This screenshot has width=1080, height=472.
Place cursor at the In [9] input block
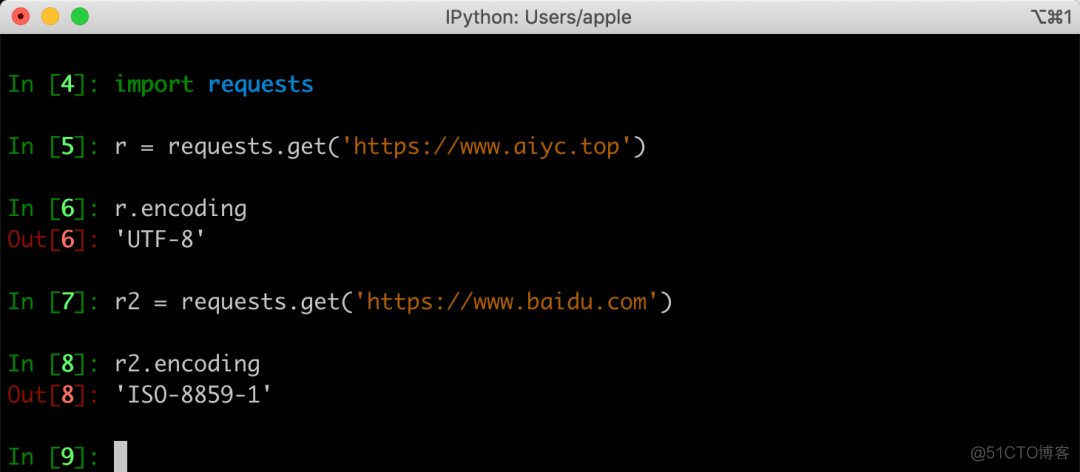coord(121,456)
